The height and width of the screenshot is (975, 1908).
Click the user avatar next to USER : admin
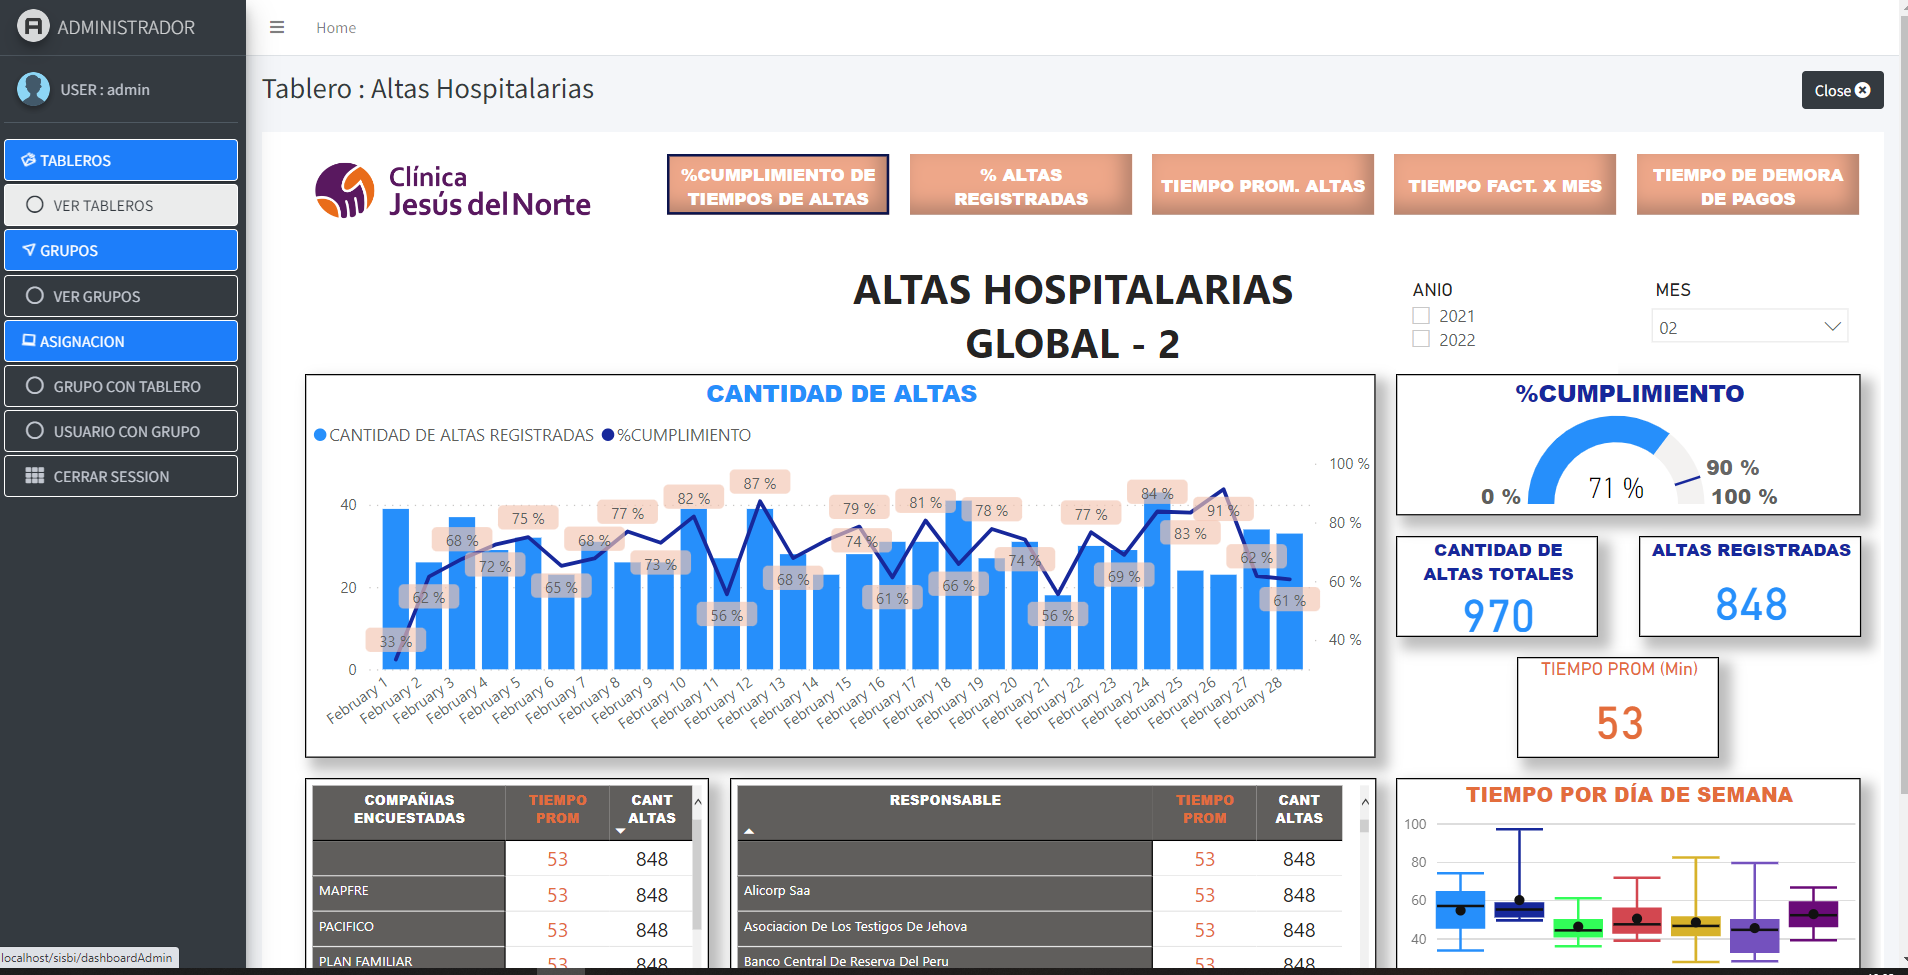point(33,90)
